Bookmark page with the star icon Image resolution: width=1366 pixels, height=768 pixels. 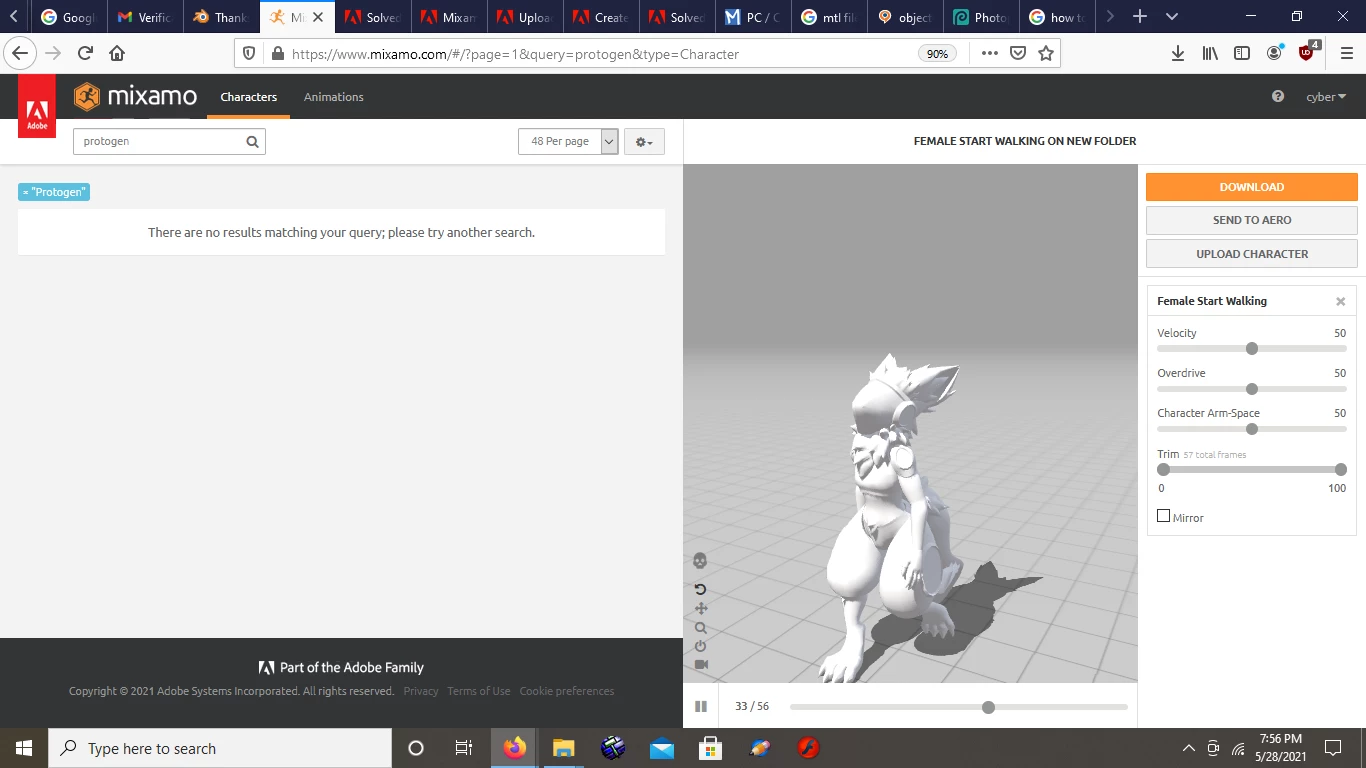[1046, 54]
